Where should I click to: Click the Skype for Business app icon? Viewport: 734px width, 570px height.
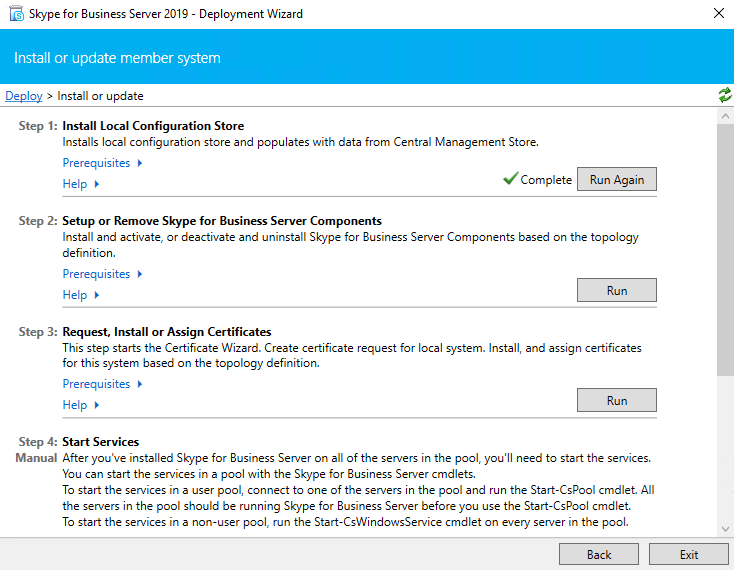tap(15, 14)
